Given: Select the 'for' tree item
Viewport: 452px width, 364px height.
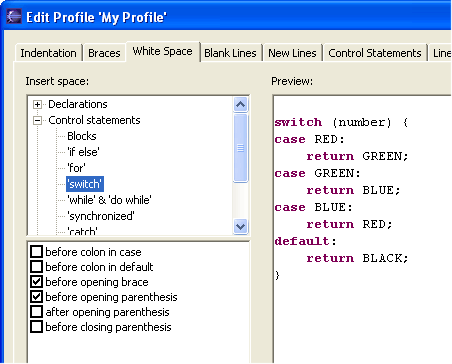Looking at the screenshot, I should tap(76, 168).
